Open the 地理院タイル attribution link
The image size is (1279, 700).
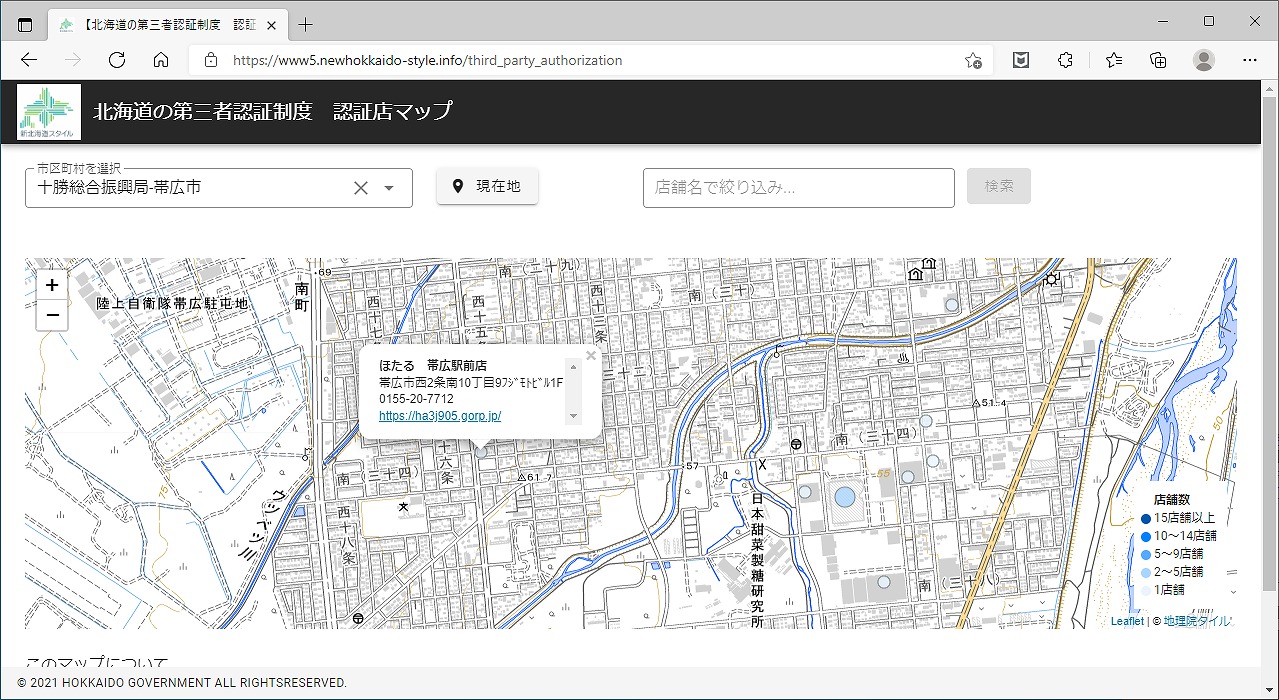pyautogui.click(x=1197, y=621)
